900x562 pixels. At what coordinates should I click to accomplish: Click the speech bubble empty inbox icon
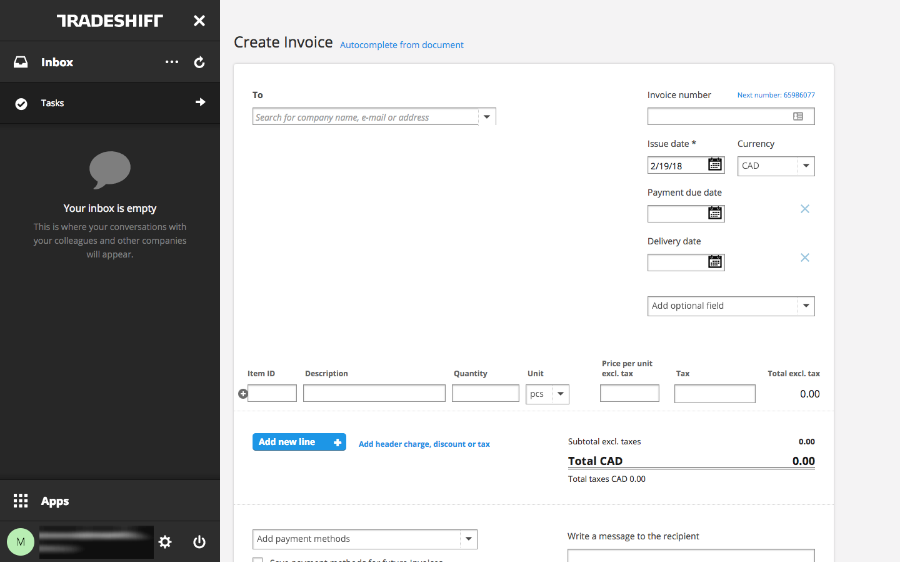point(110,170)
